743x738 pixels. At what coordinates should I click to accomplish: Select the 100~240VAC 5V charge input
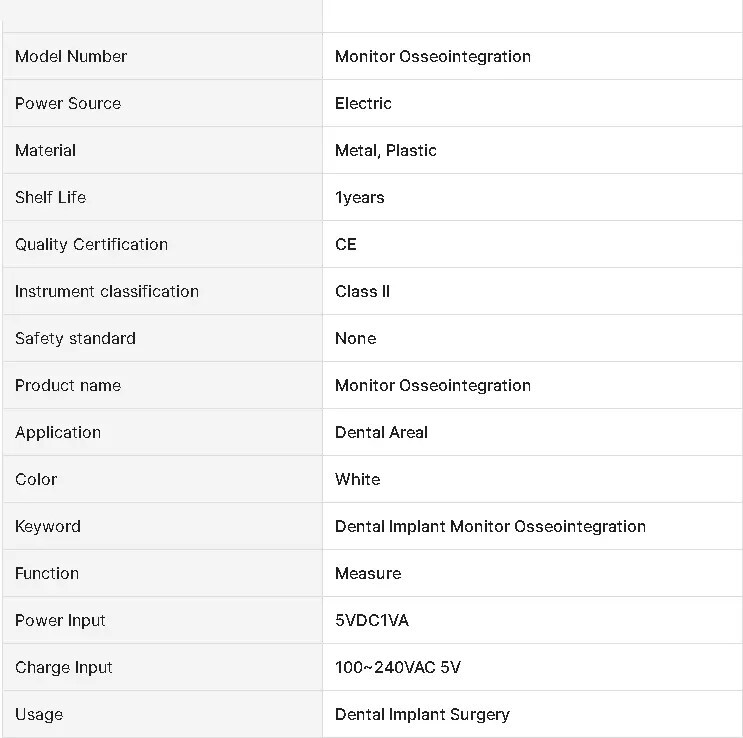pos(398,667)
